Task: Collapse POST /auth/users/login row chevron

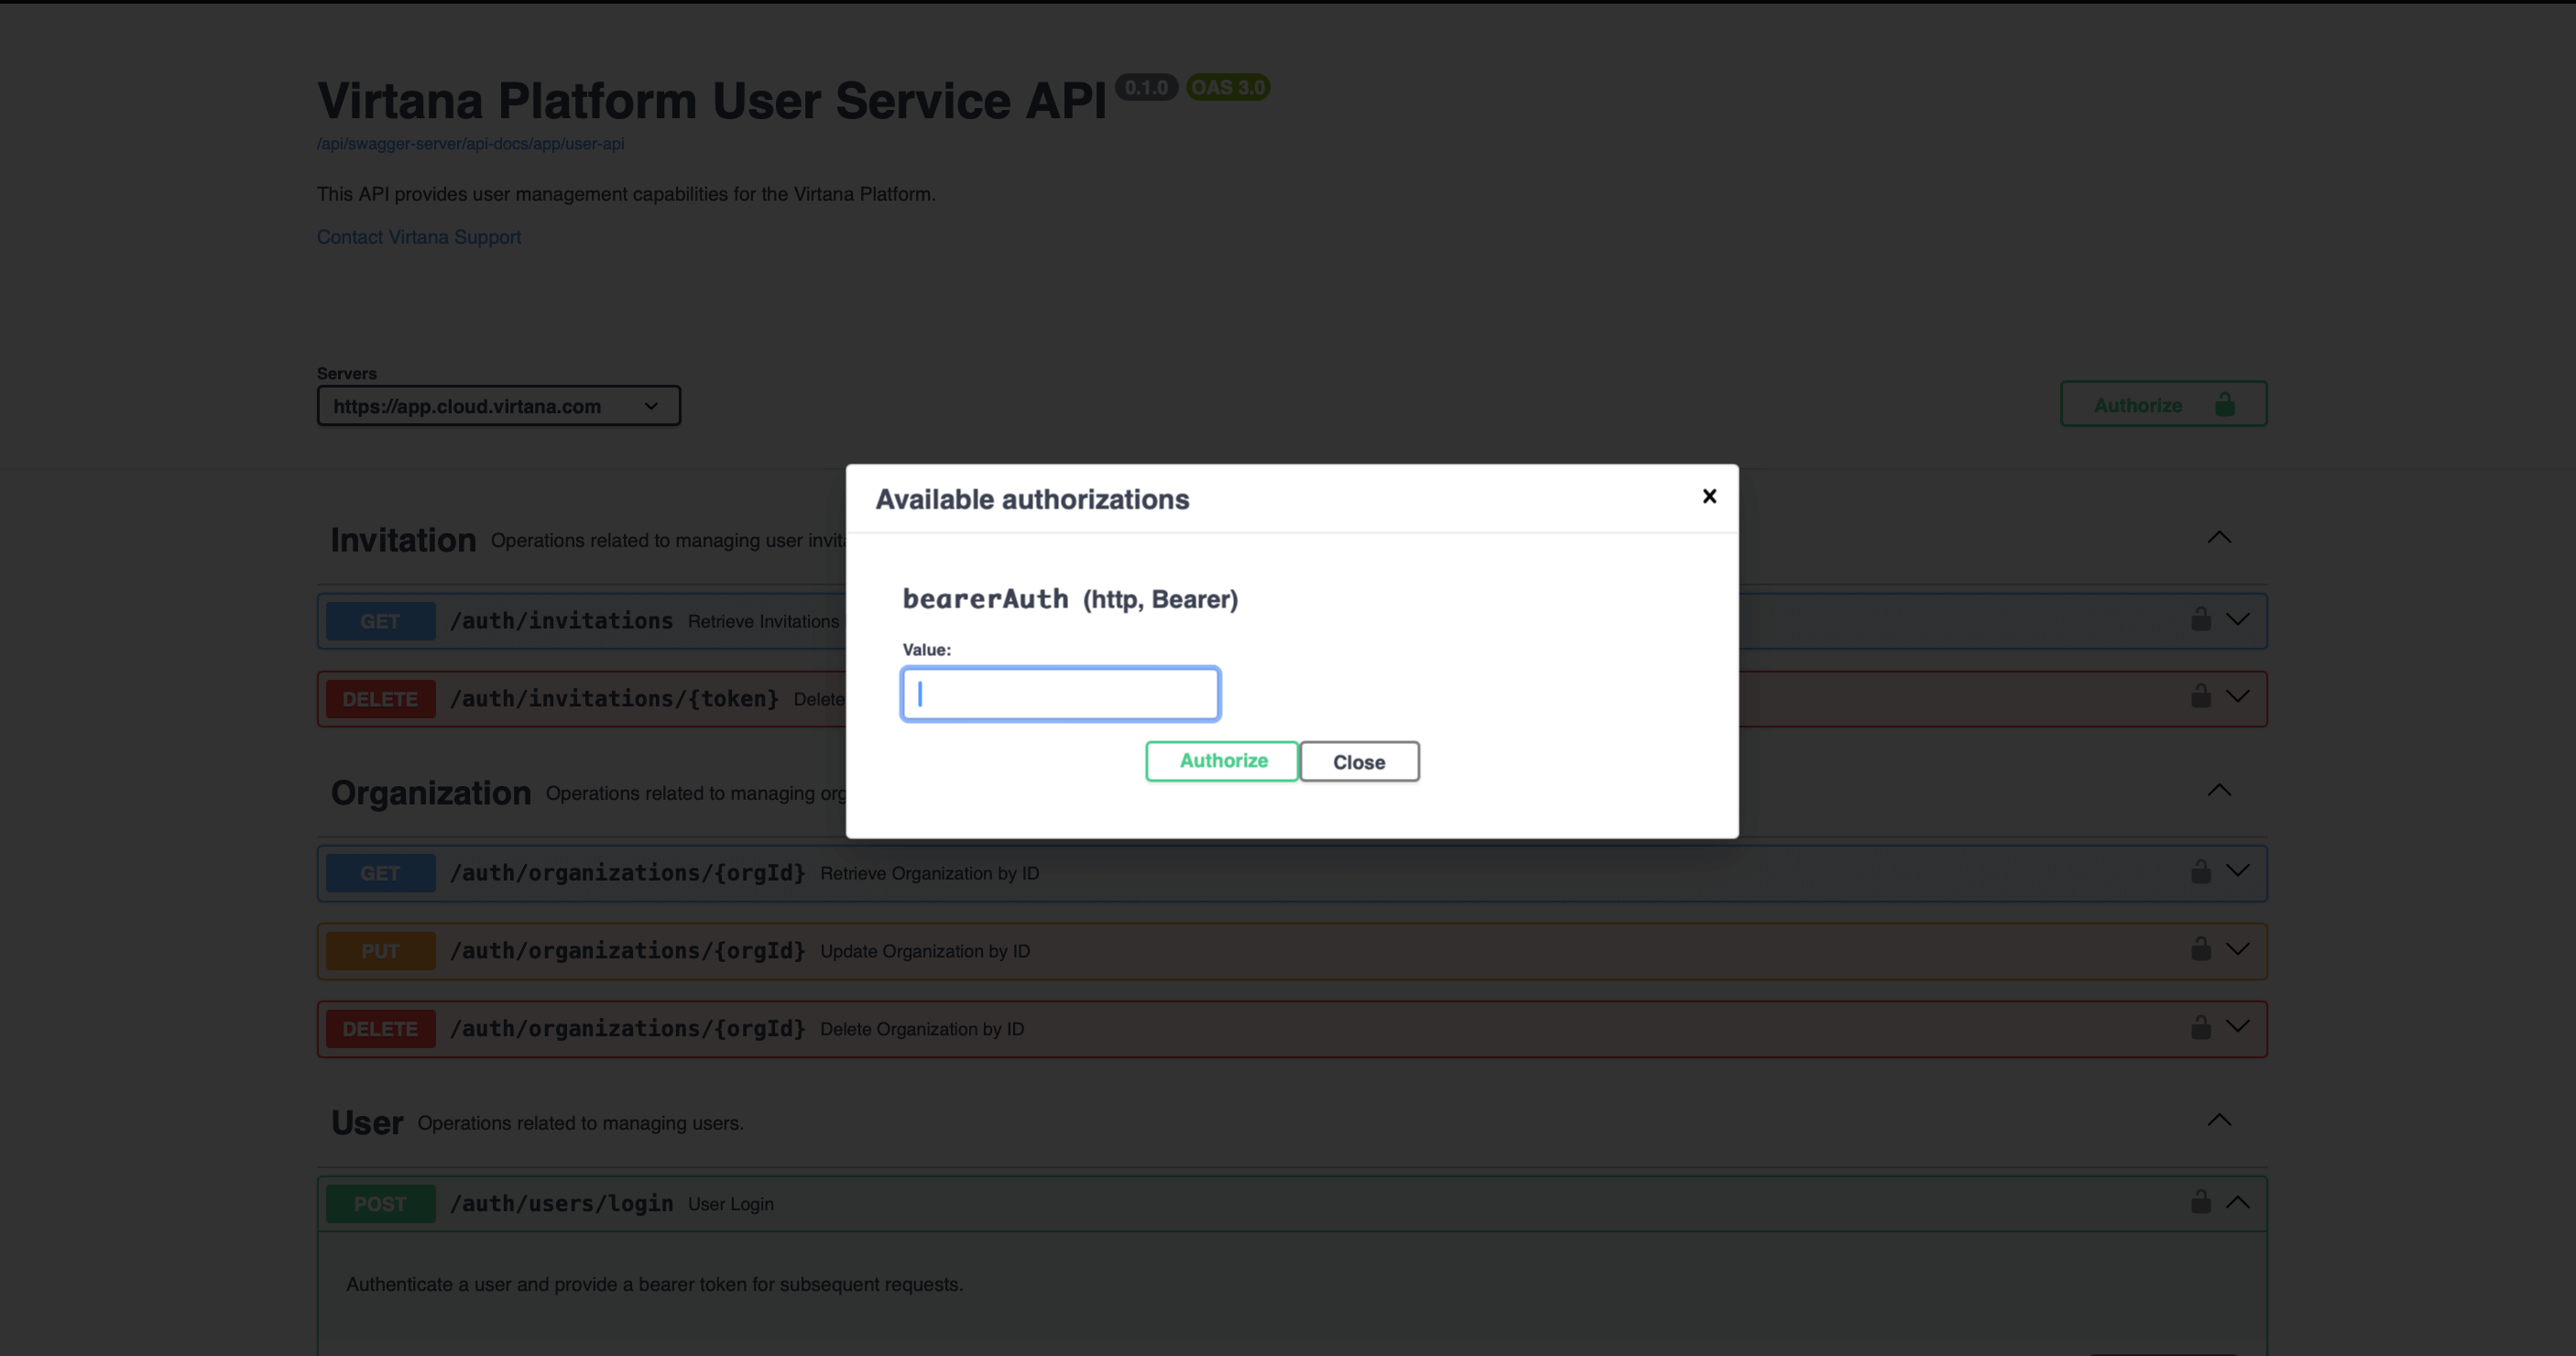Action: point(2238,1202)
